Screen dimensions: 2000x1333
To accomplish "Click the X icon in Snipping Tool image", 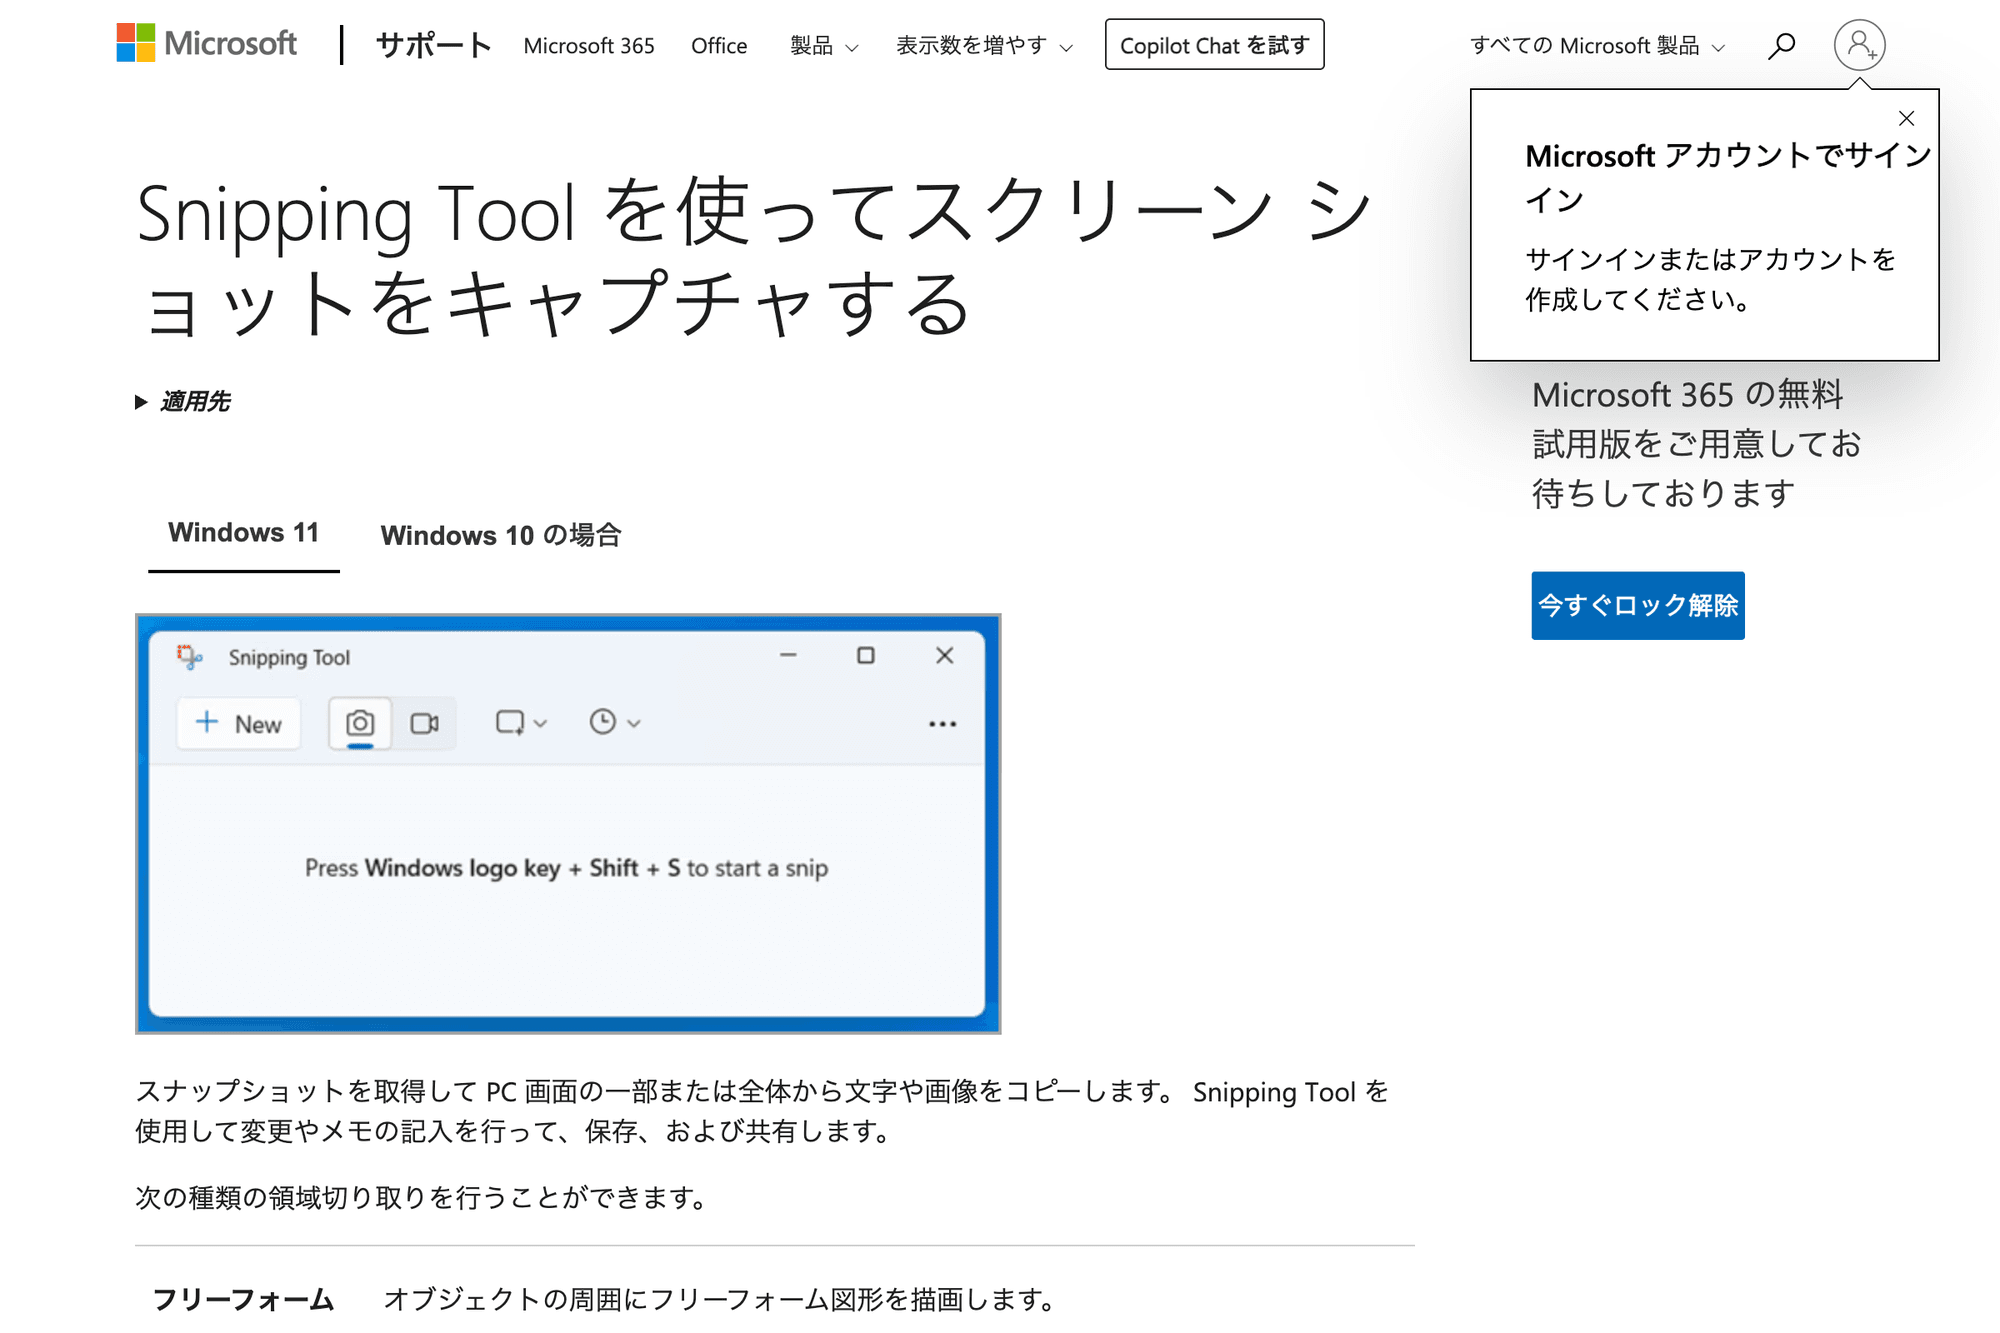I will pyautogui.click(x=944, y=655).
